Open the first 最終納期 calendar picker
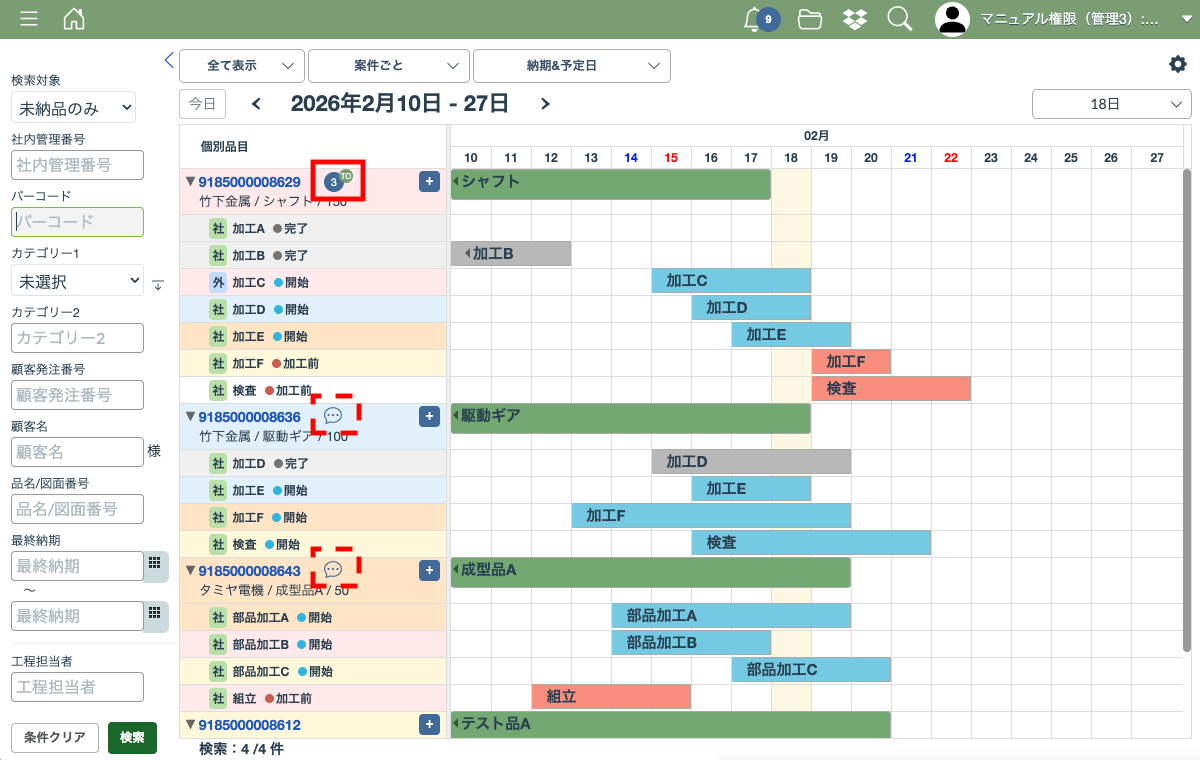 155,564
